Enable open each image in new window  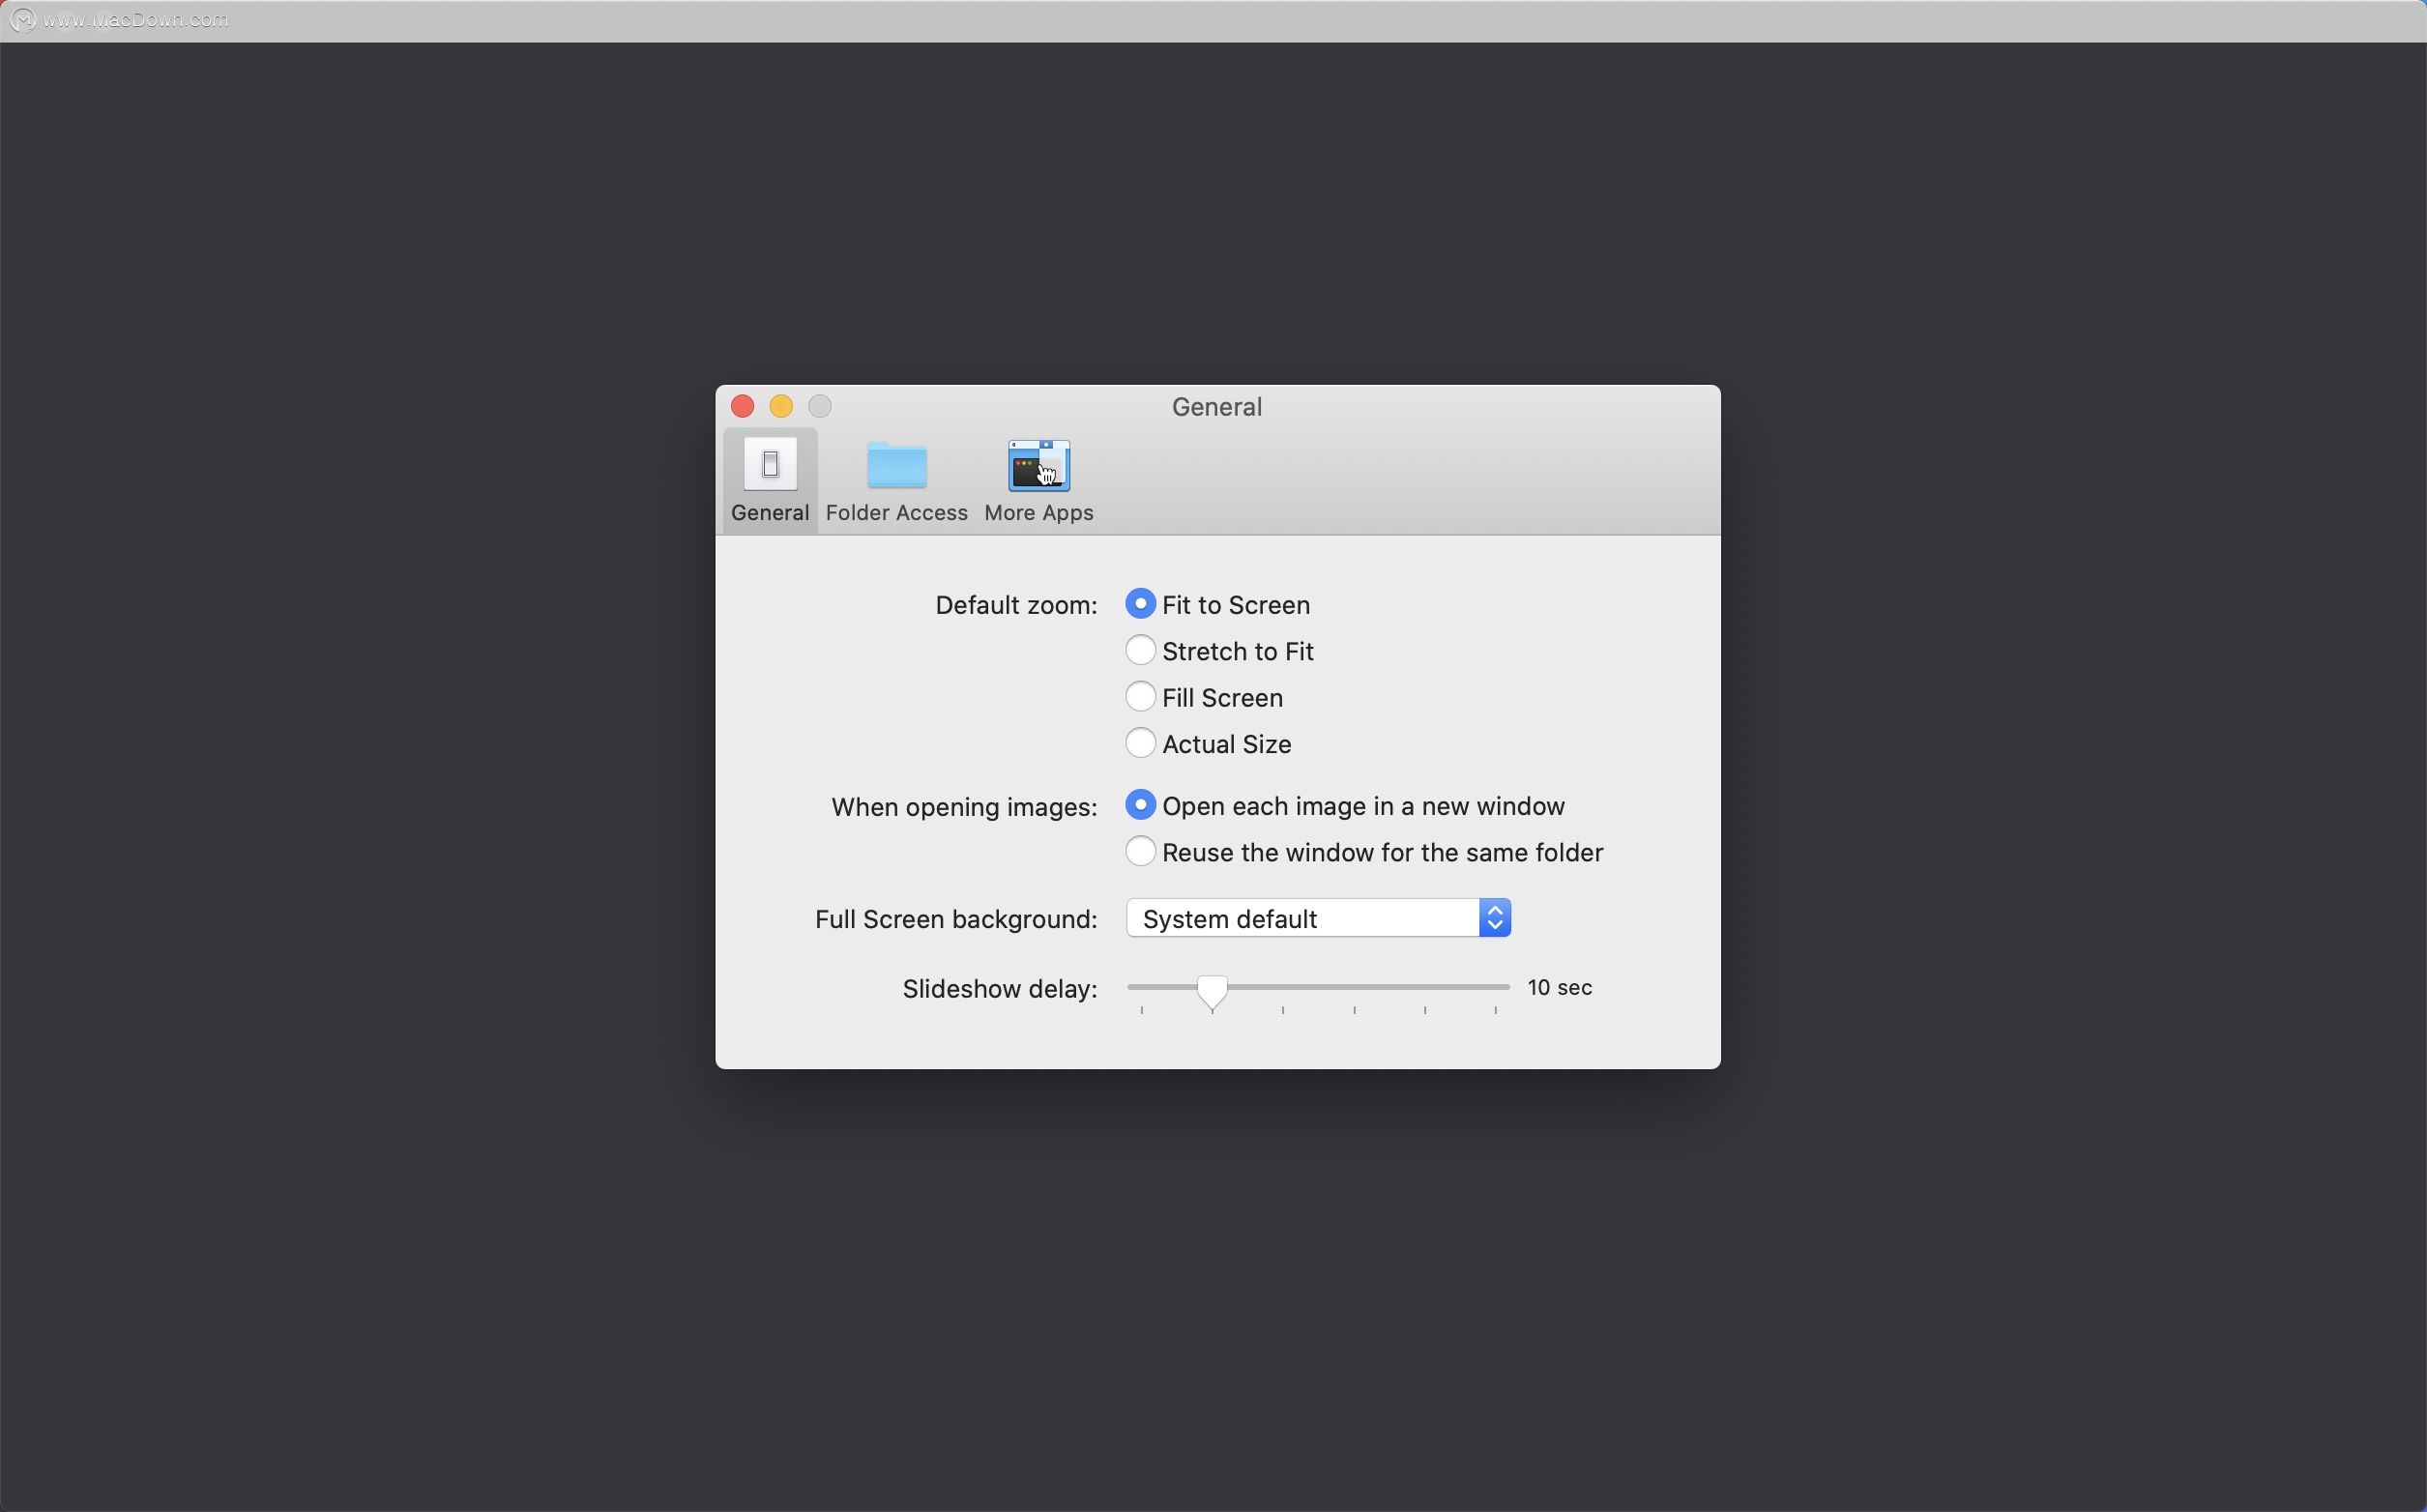tap(1140, 805)
